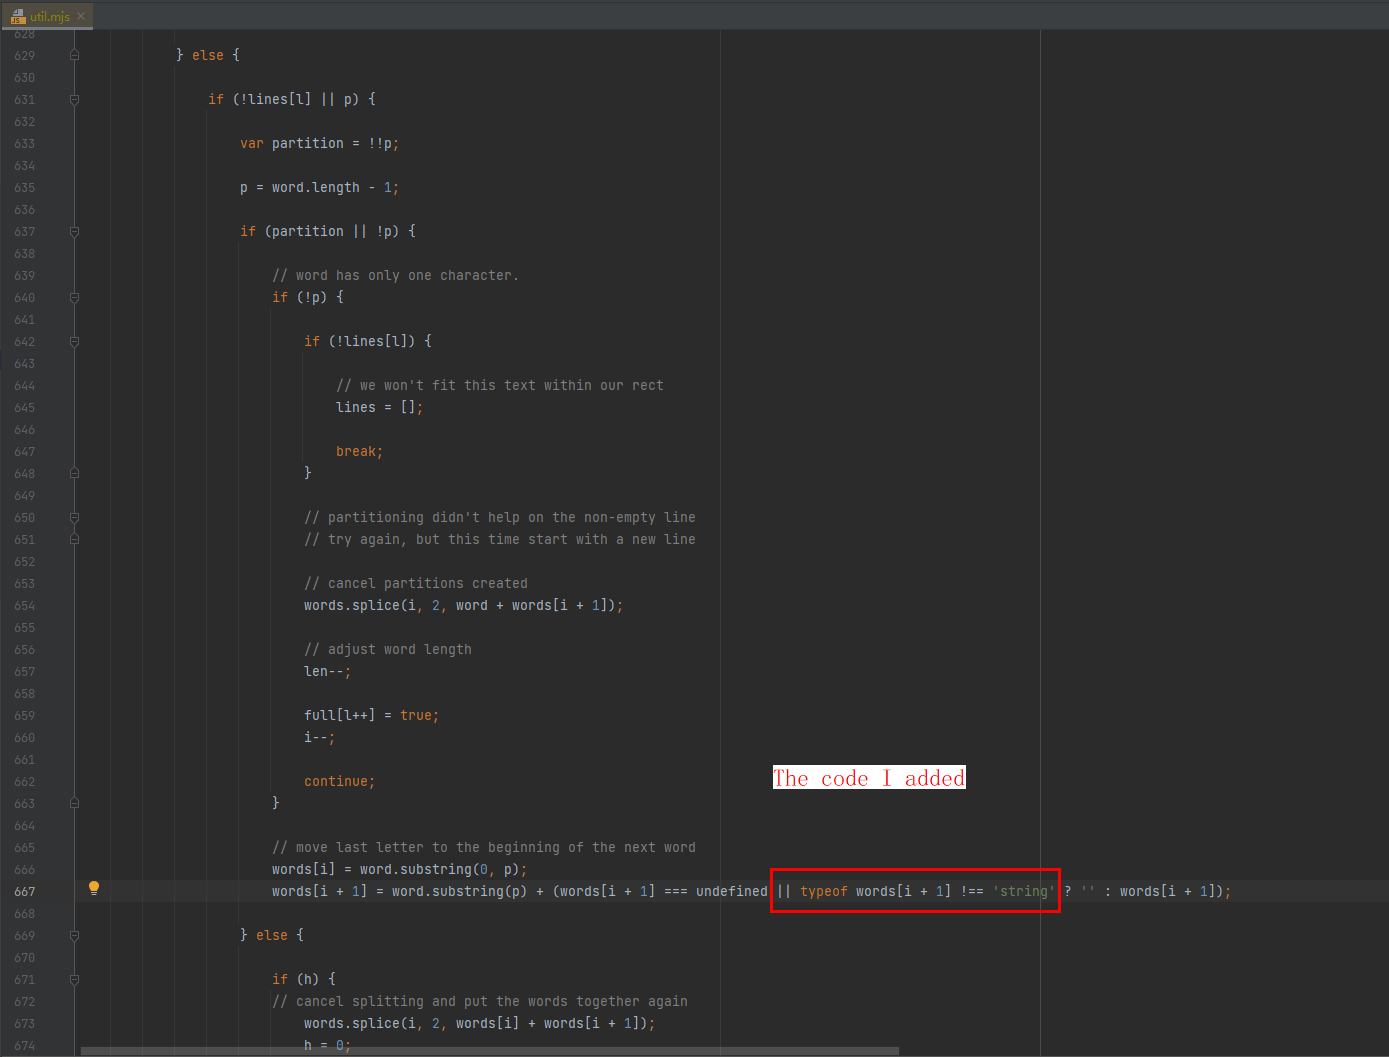Click the fold marker at line 650

point(74,517)
